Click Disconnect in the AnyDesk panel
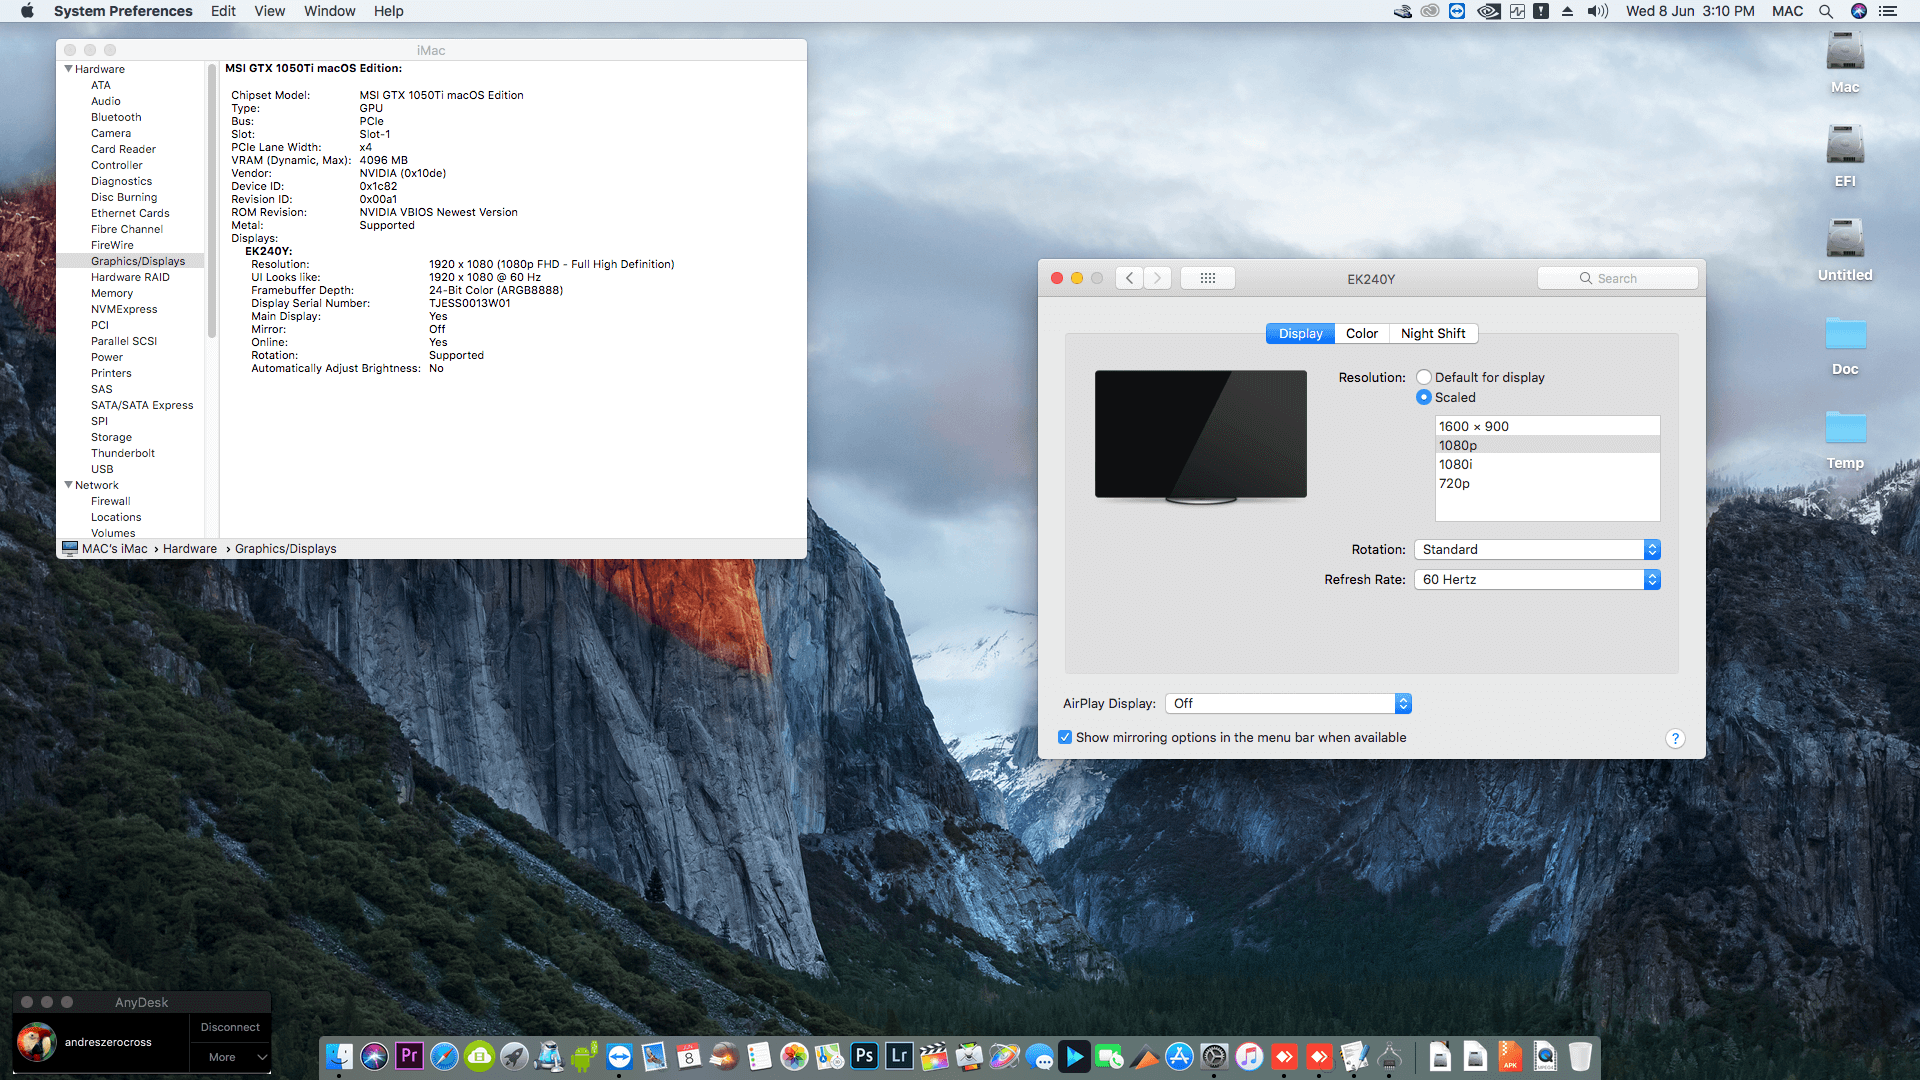The image size is (1920, 1080). click(x=230, y=1027)
